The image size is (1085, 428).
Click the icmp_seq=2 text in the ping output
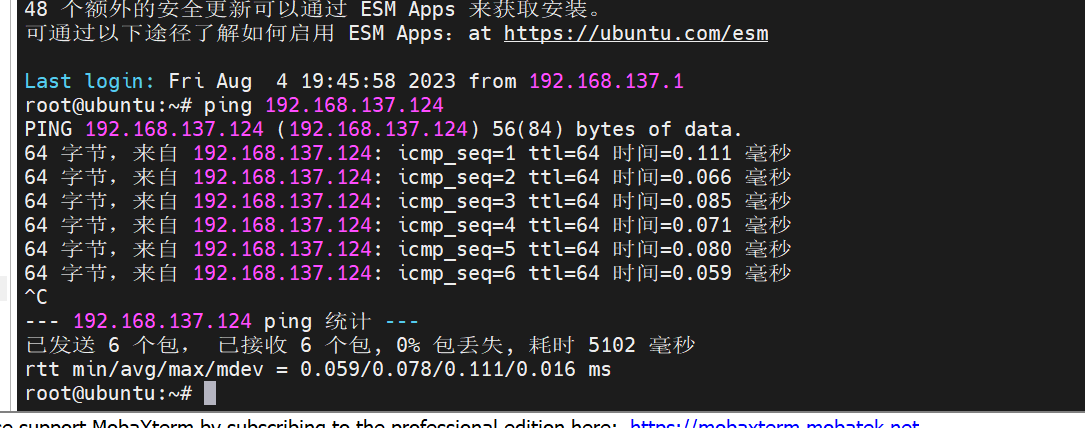pyautogui.click(x=457, y=178)
